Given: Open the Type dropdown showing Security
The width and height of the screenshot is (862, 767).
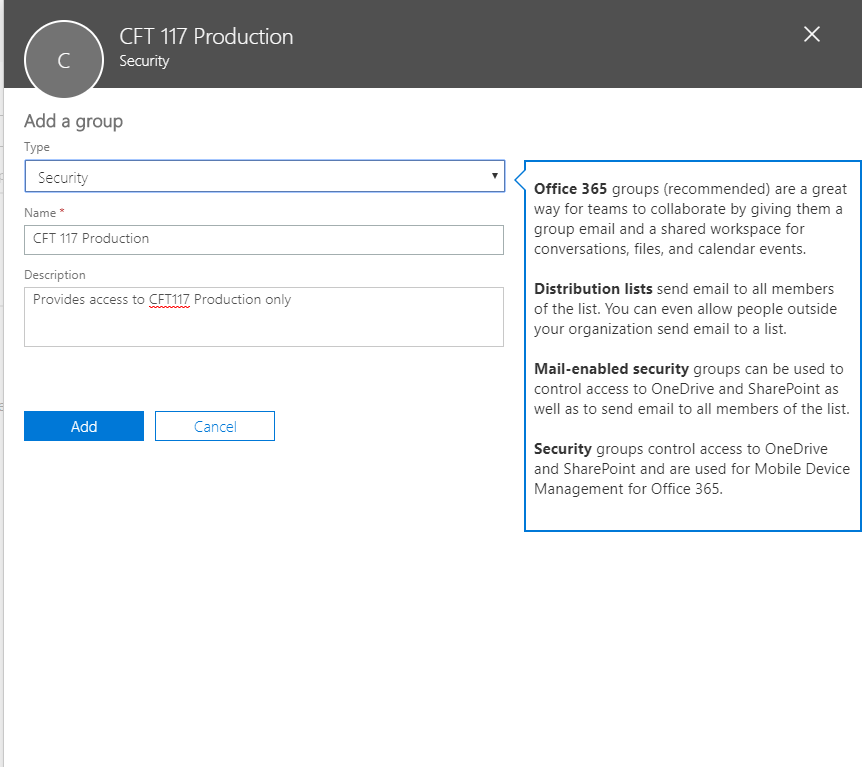Looking at the screenshot, I should click(x=264, y=176).
